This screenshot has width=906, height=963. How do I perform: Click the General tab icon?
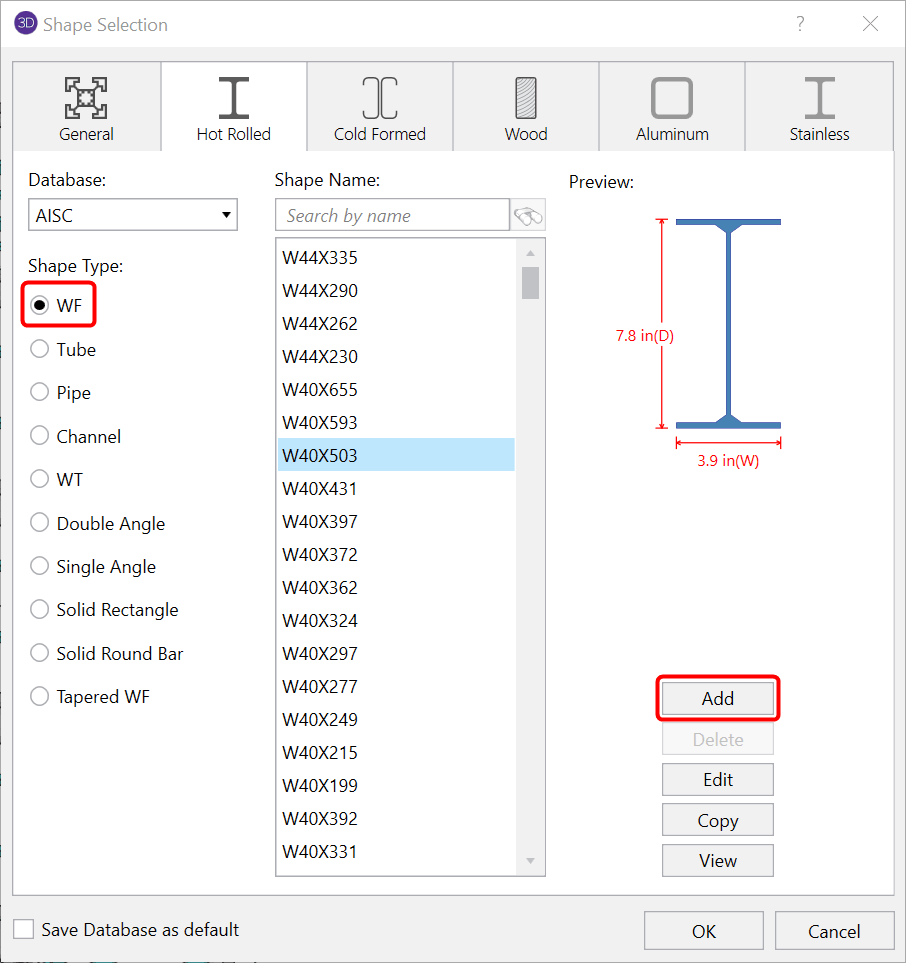[x=87, y=98]
